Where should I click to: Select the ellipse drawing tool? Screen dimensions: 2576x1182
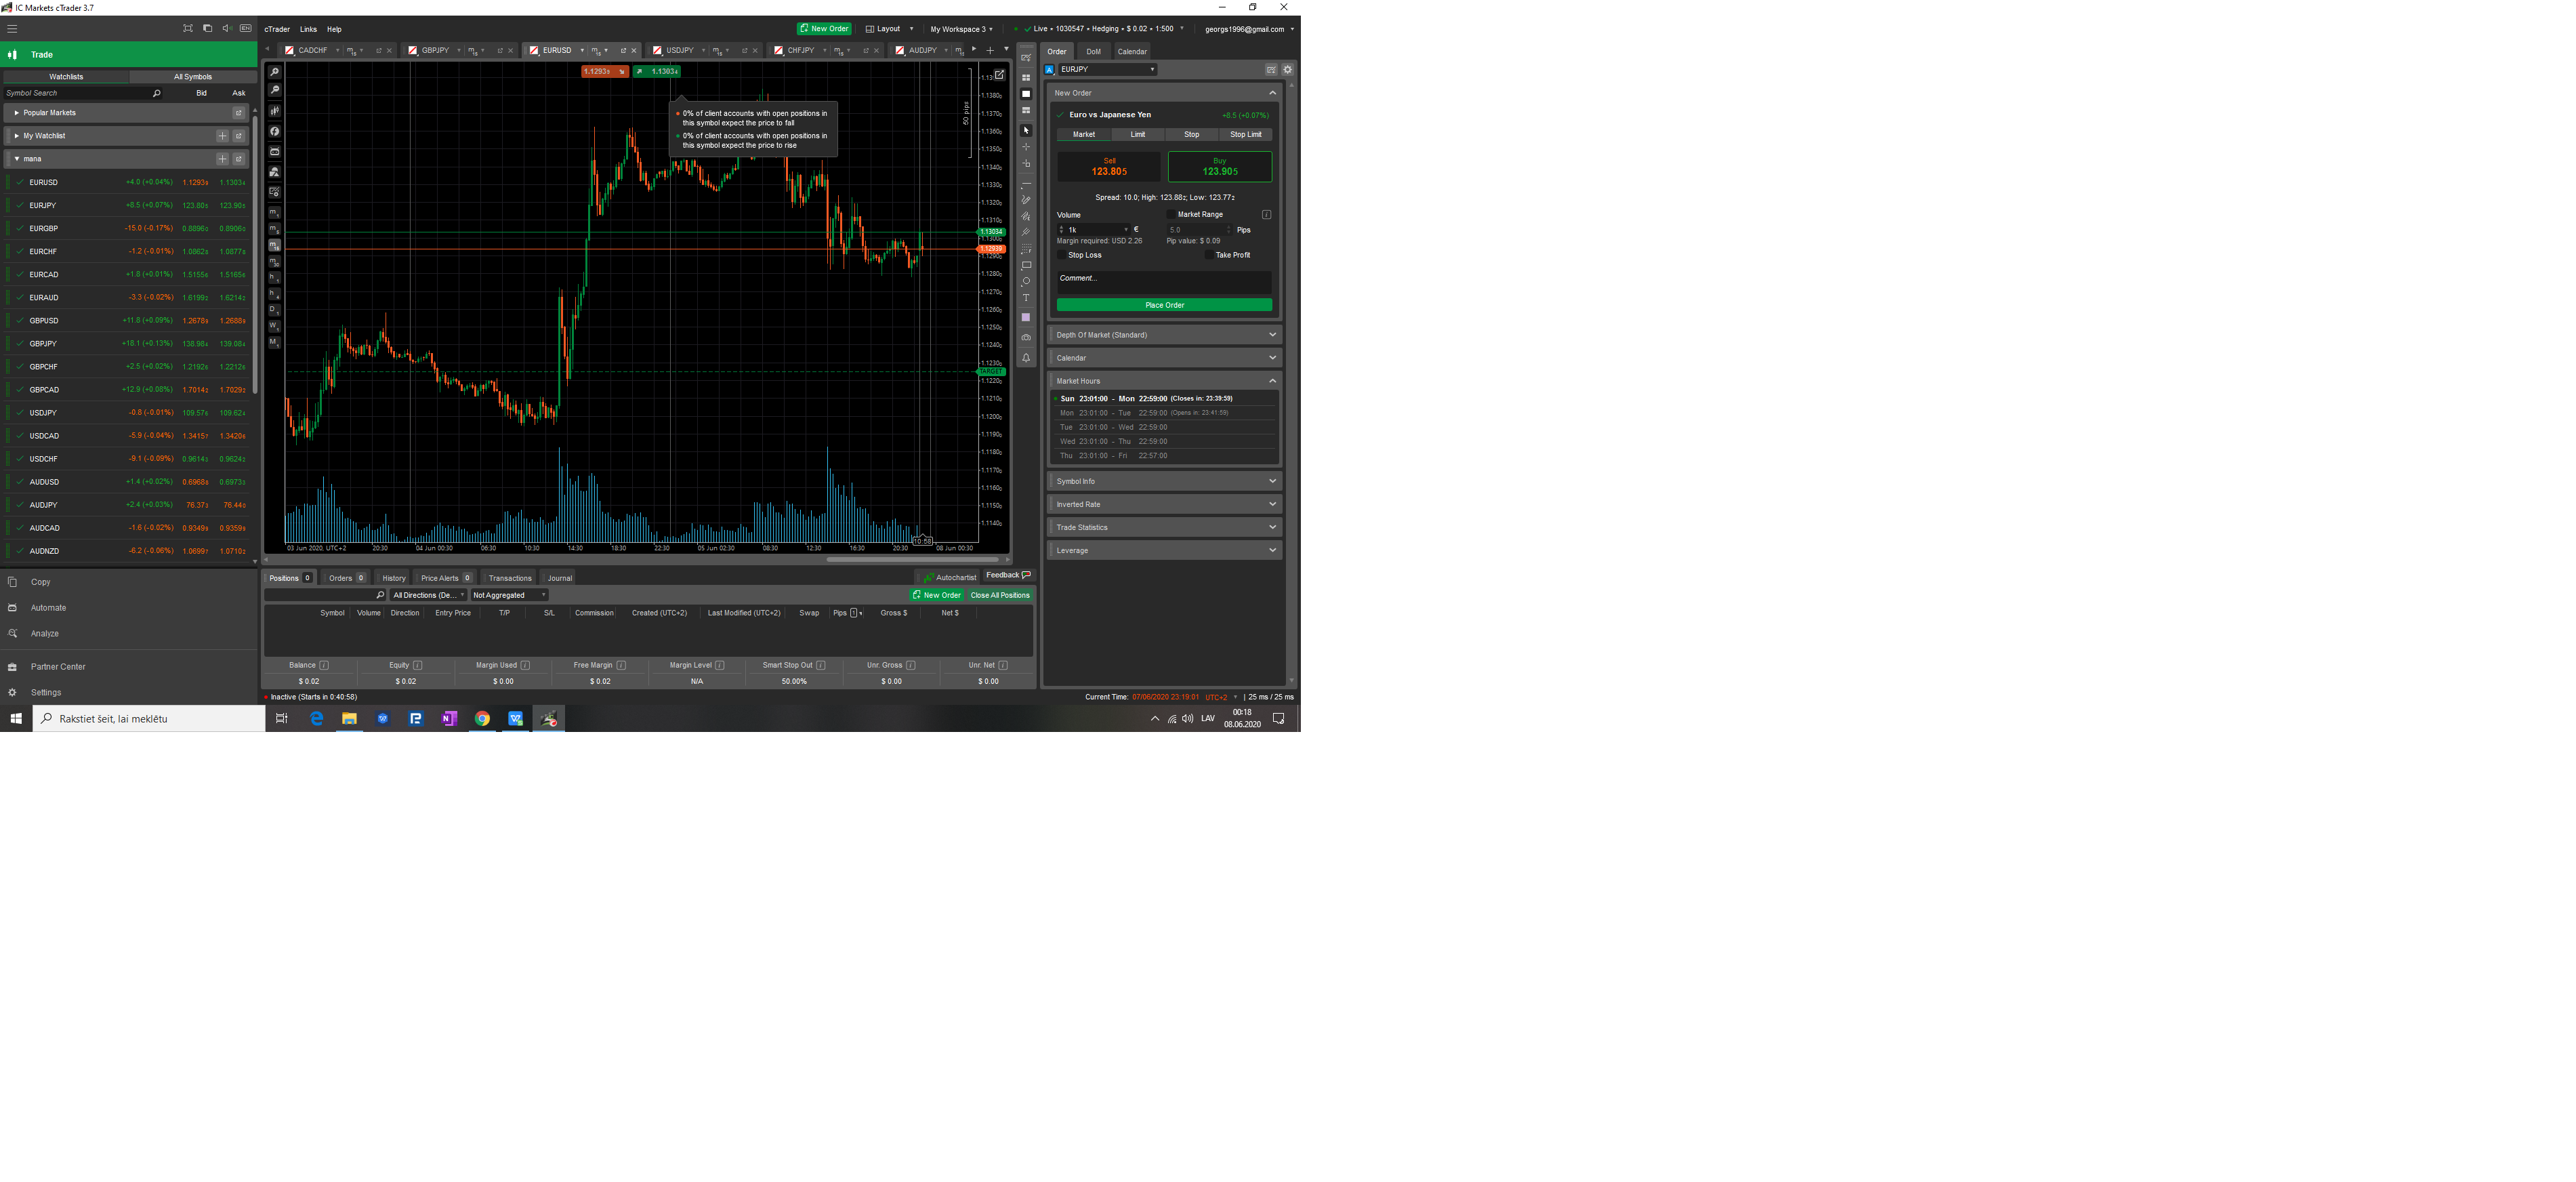[1025, 281]
